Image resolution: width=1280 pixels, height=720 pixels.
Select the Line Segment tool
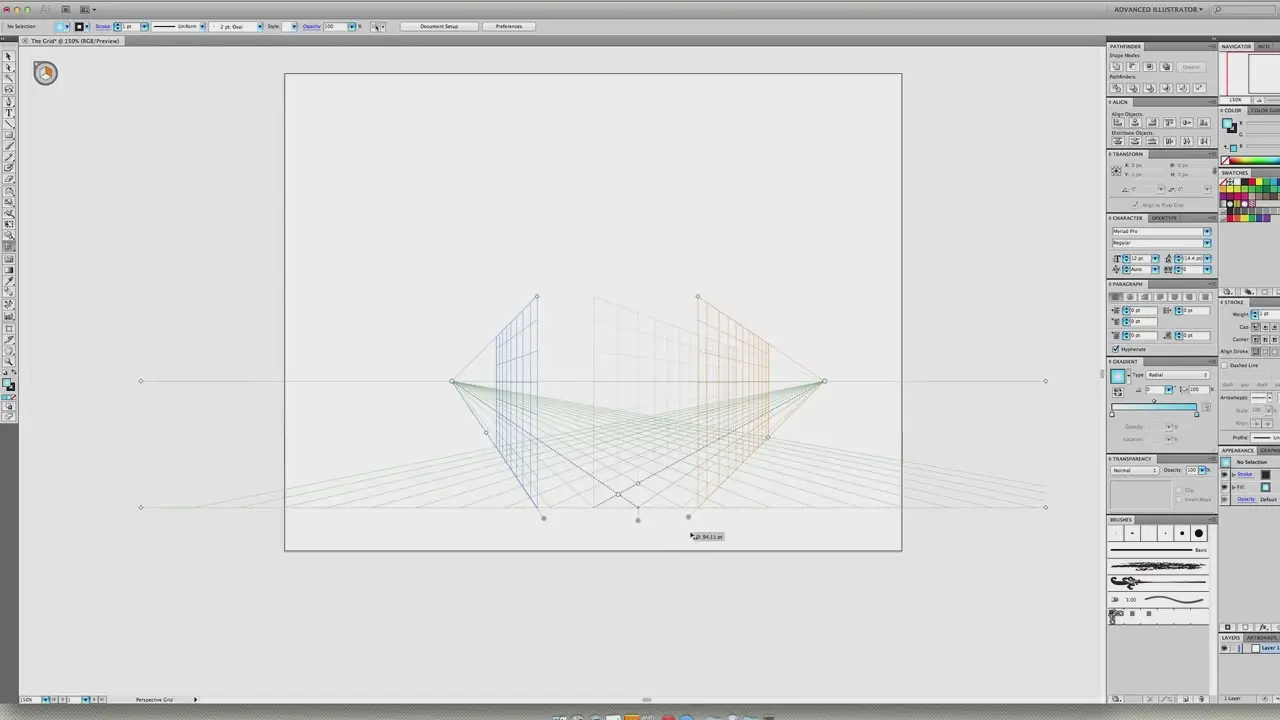pos(9,124)
